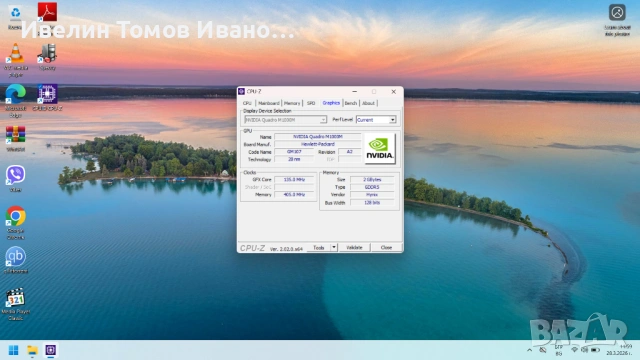The width and height of the screenshot is (640, 360).
Task: Open the Windows Start menu
Action: [x=13, y=350]
